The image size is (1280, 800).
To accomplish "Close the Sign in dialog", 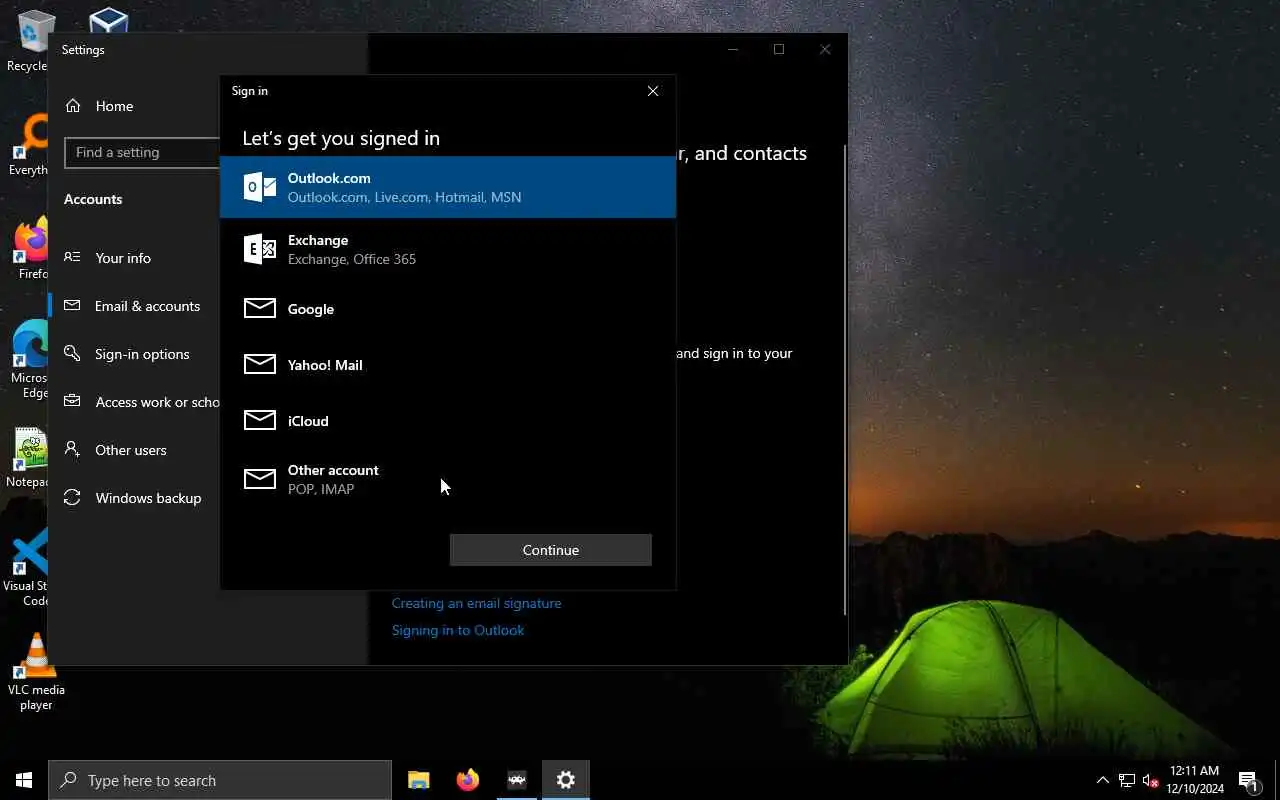I will point(653,91).
